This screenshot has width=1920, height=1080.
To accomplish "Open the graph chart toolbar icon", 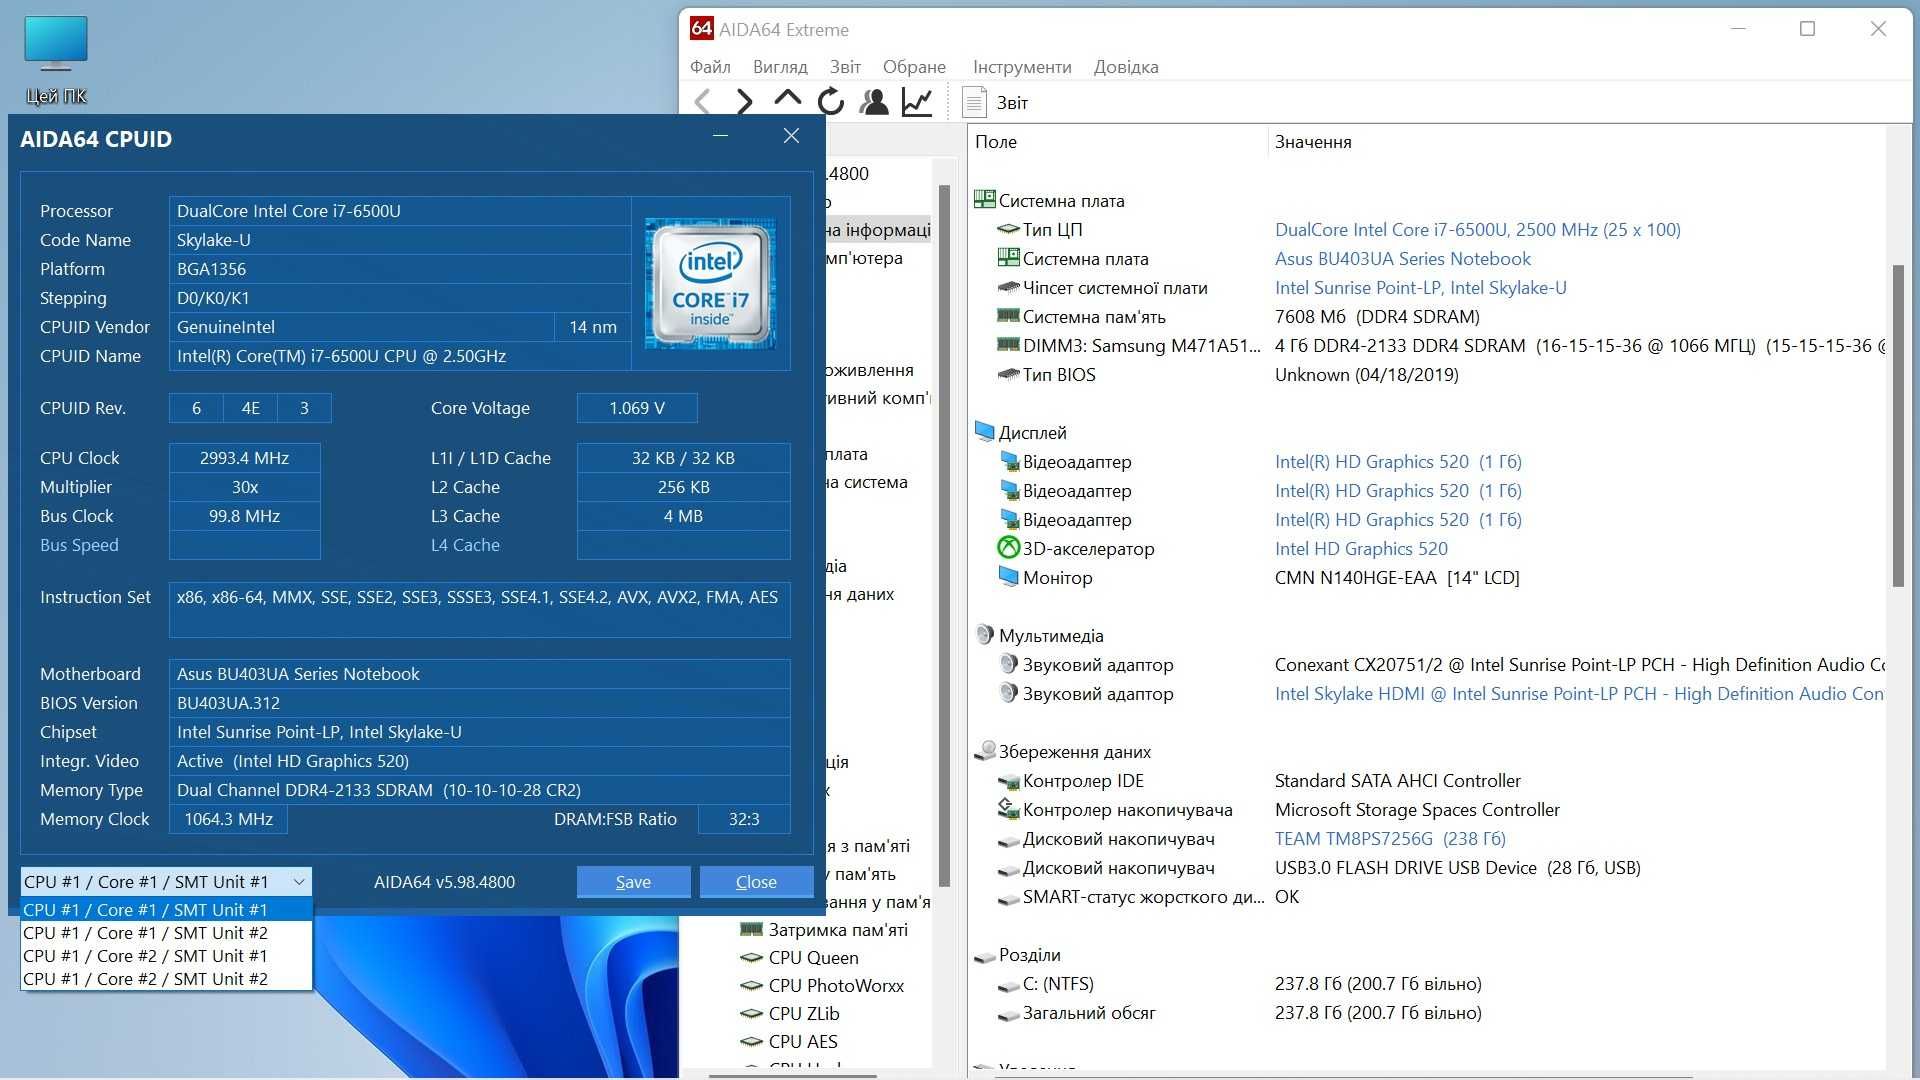I will pyautogui.click(x=917, y=102).
